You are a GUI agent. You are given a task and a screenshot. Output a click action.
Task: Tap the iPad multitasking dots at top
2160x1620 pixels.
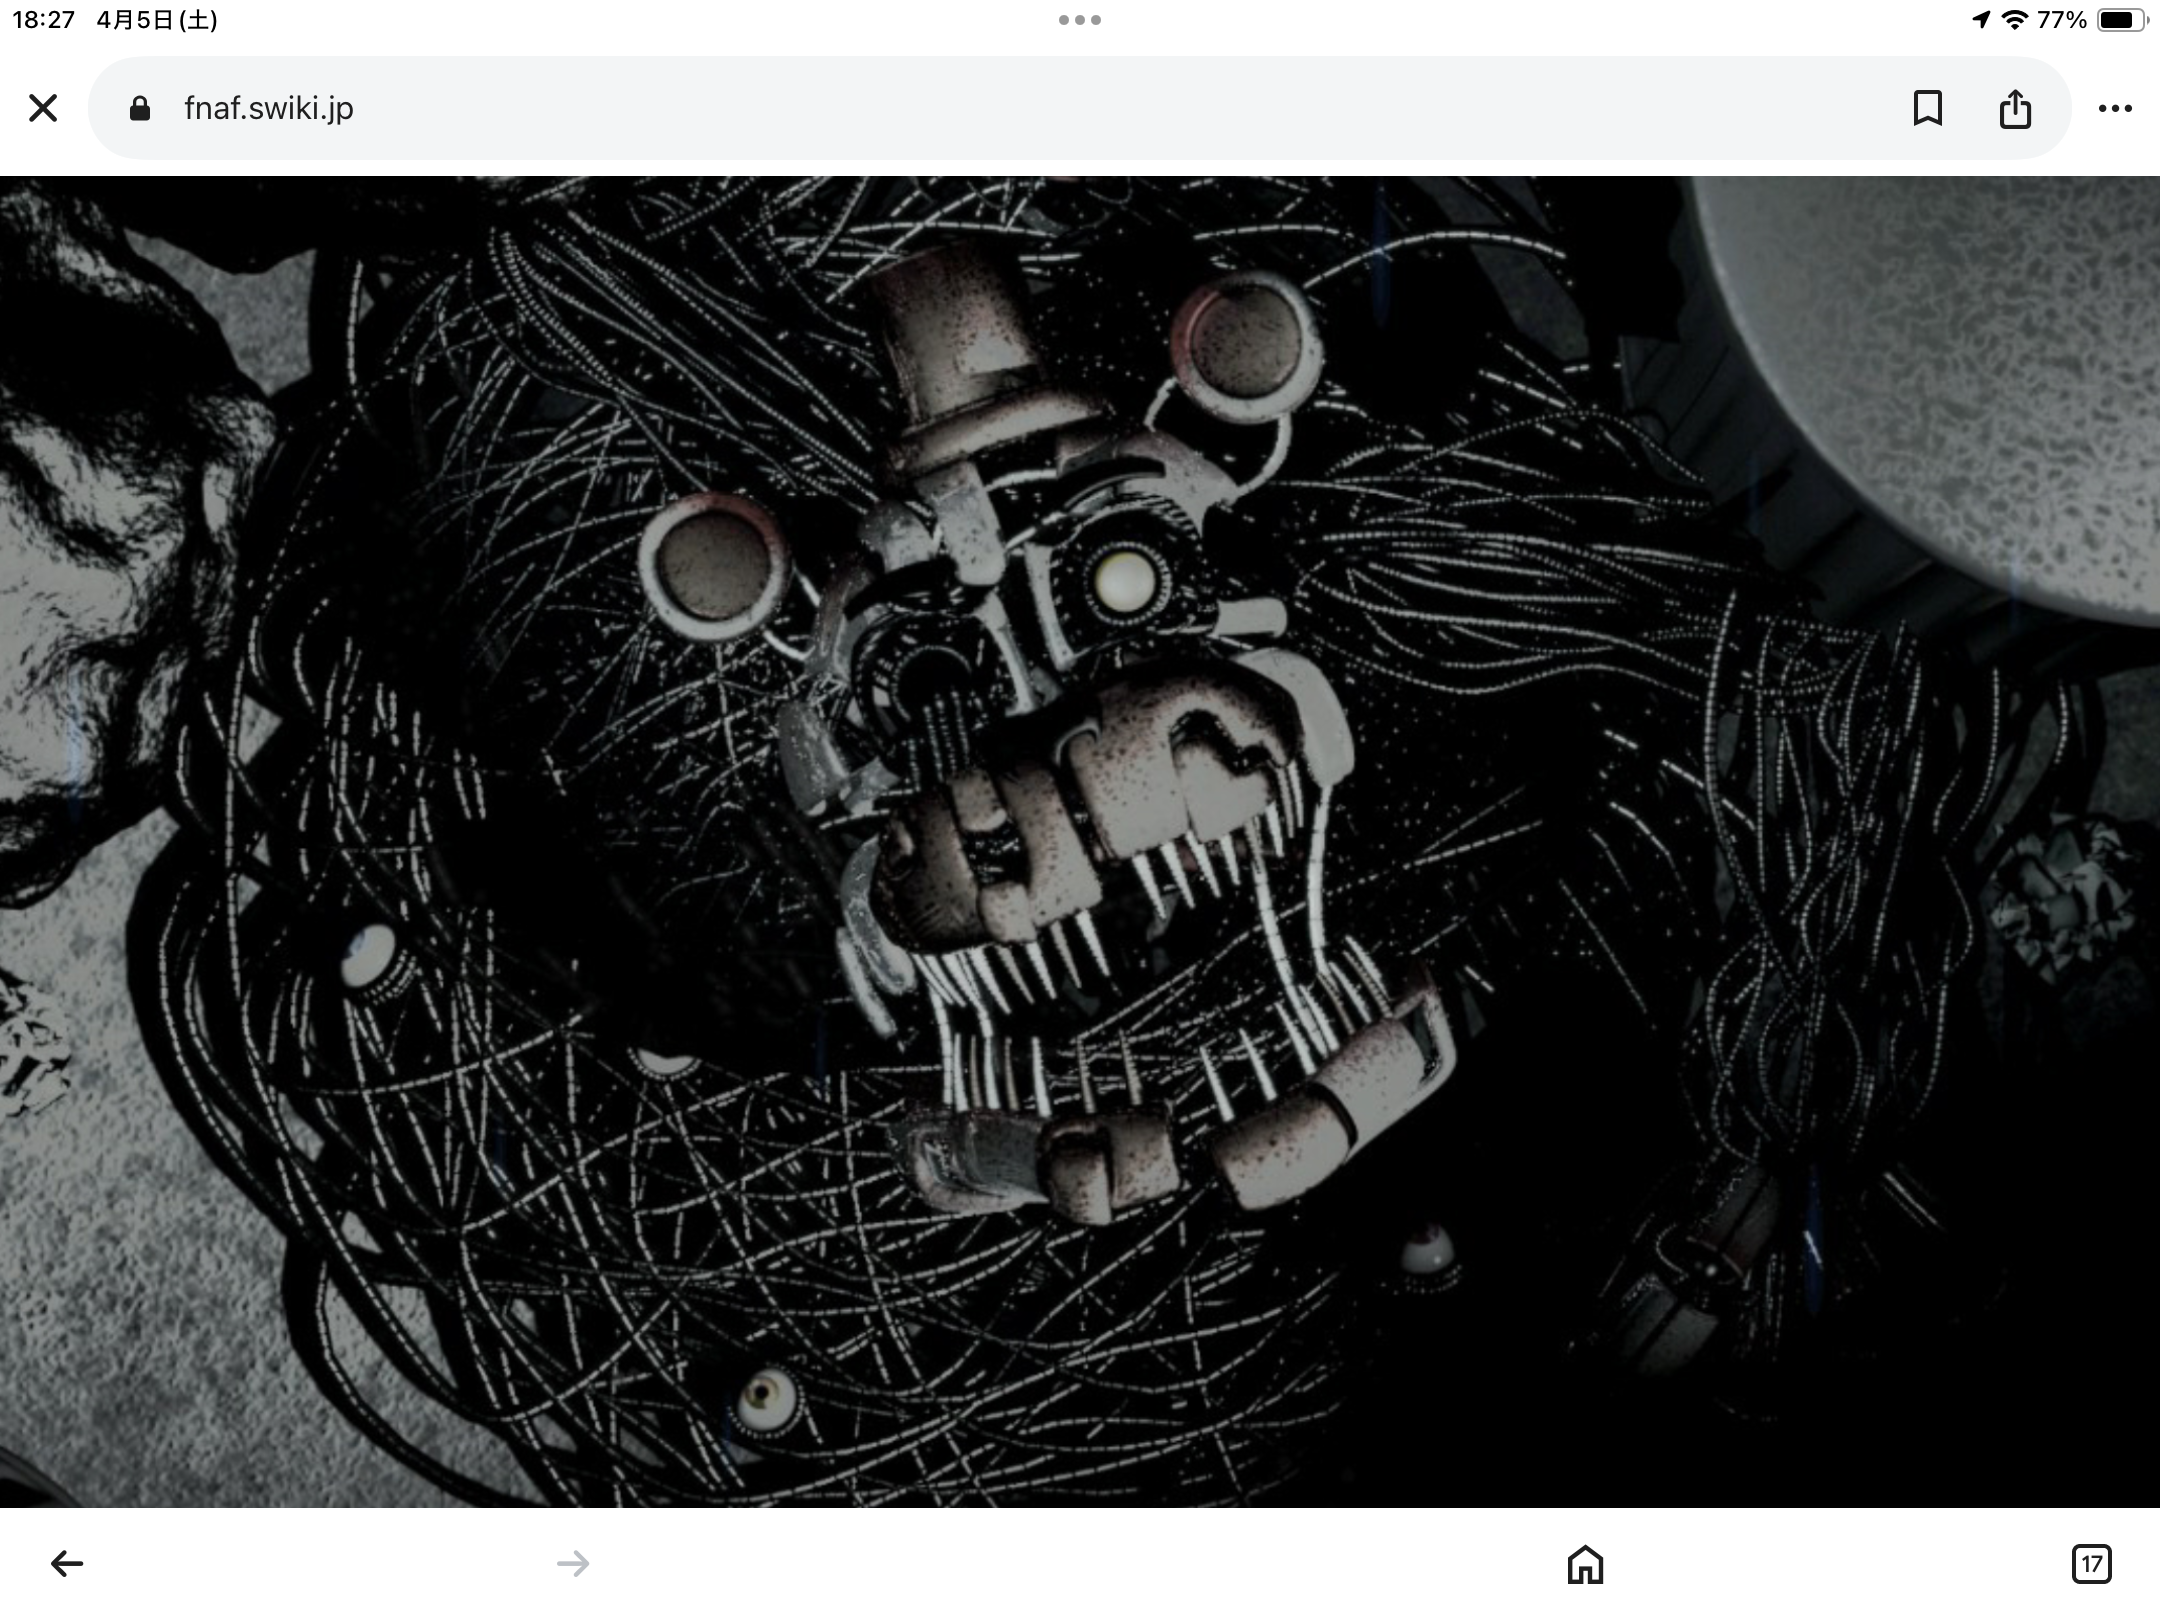(x=1080, y=20)
